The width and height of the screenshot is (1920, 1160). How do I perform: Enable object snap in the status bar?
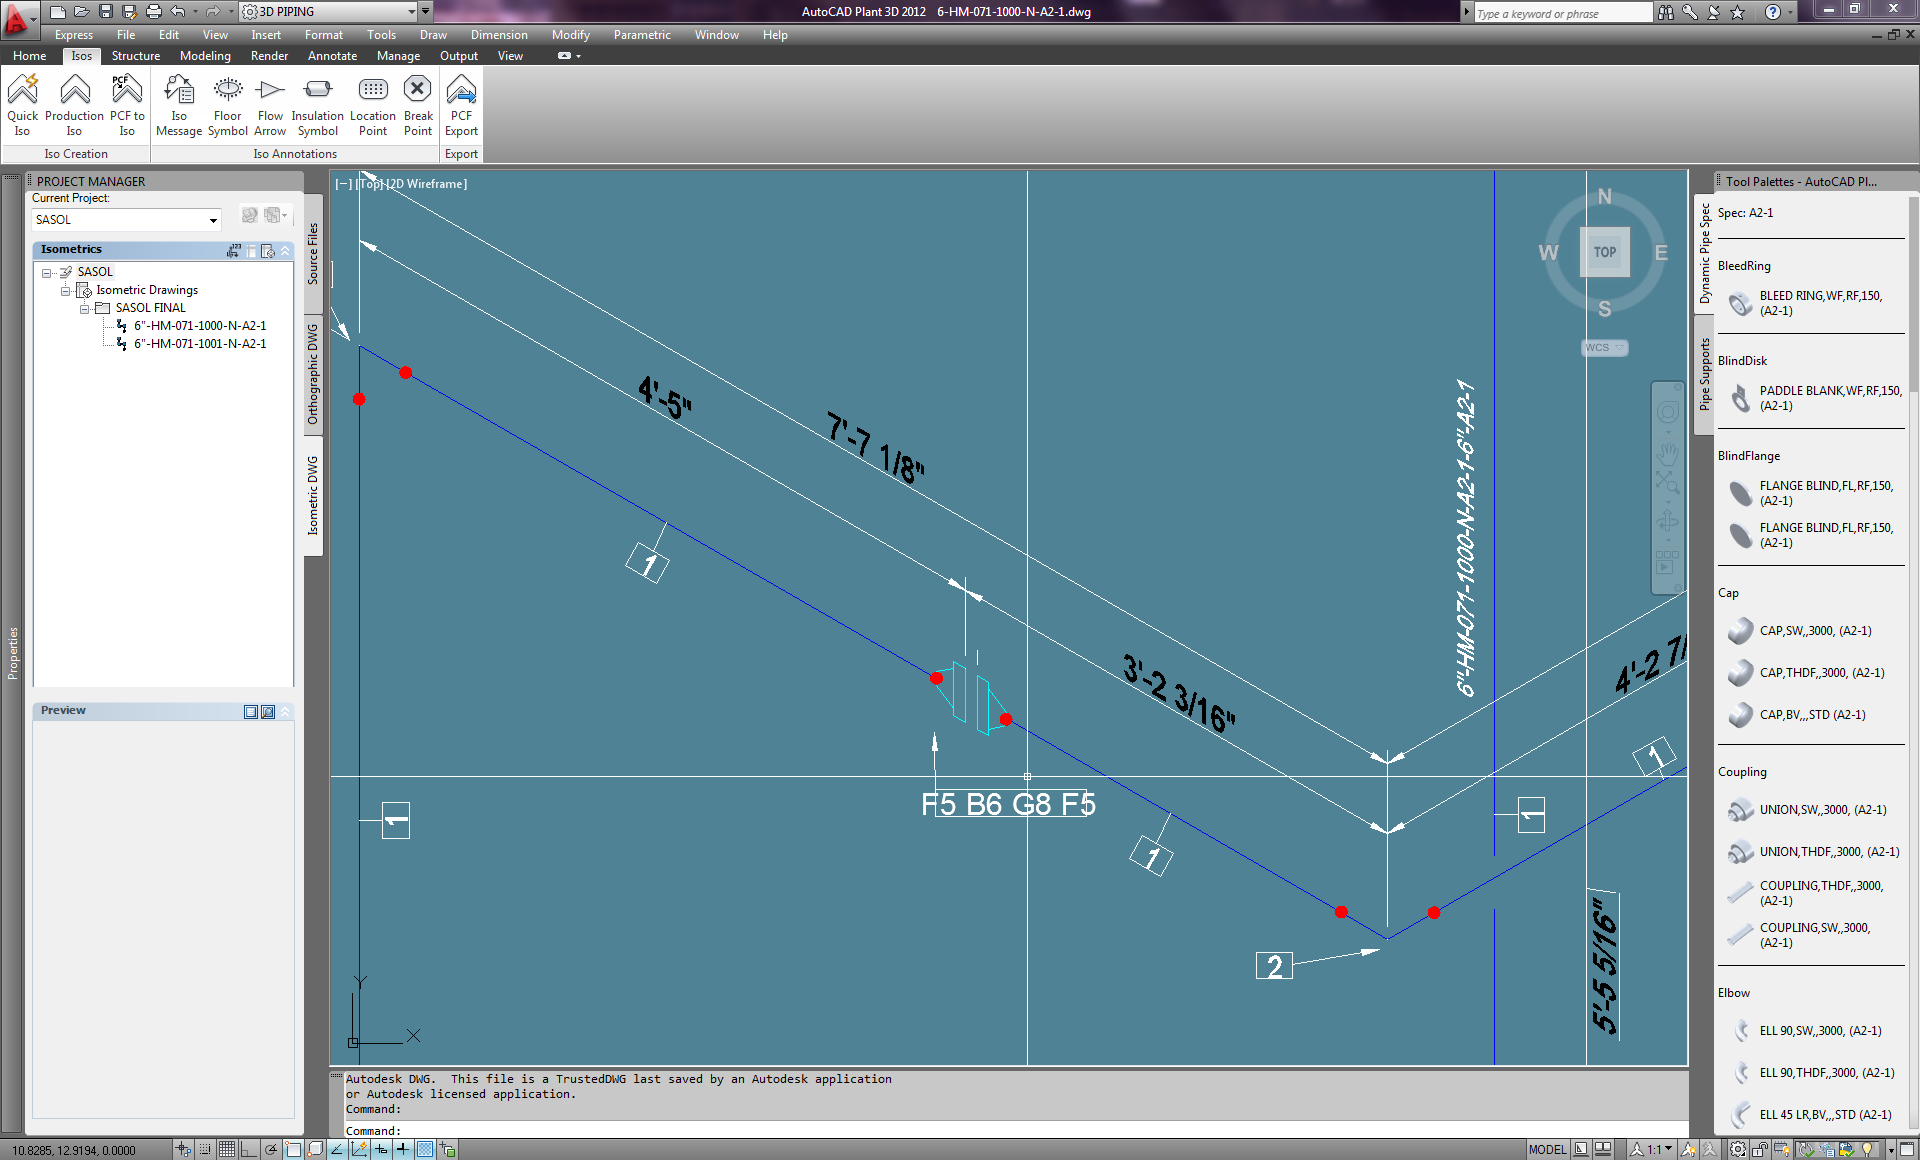pyautogui.click(x=292, y=1148)
